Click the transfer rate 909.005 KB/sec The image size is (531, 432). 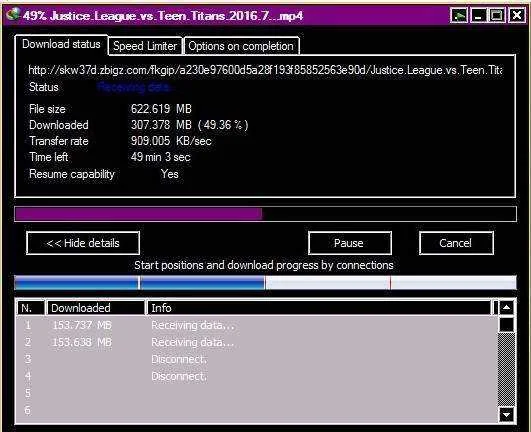point(171,141)
